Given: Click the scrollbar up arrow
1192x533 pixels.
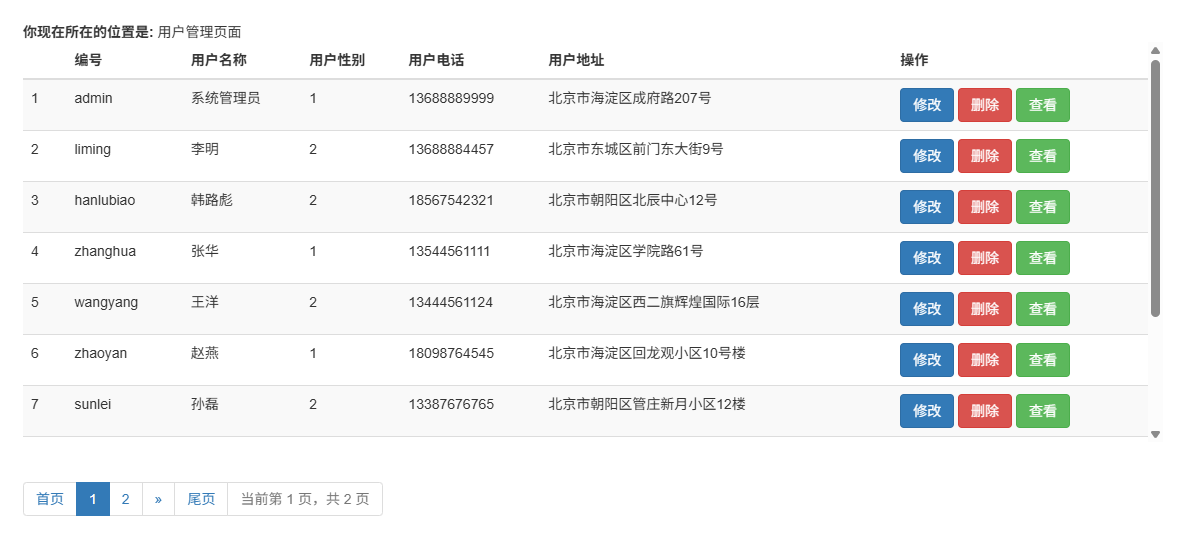Looking at the screenshot, I should point(1156,51).
